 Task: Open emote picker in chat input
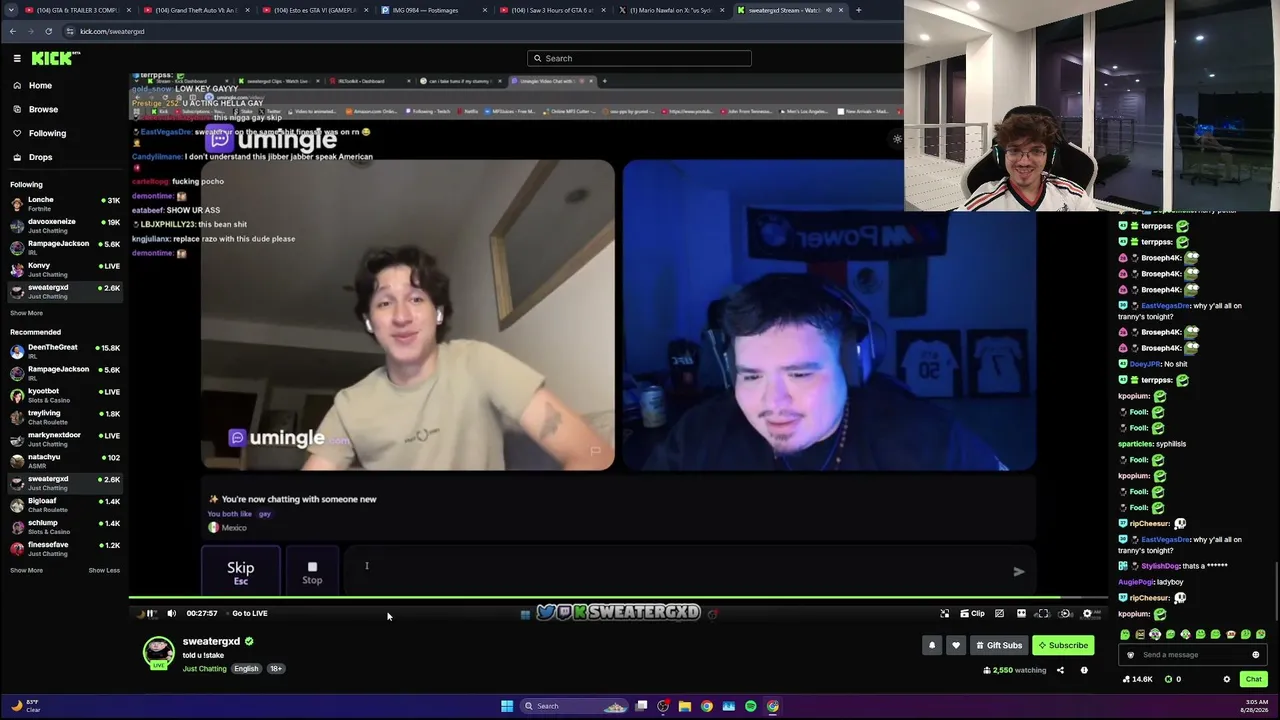tap(1255, 655)
